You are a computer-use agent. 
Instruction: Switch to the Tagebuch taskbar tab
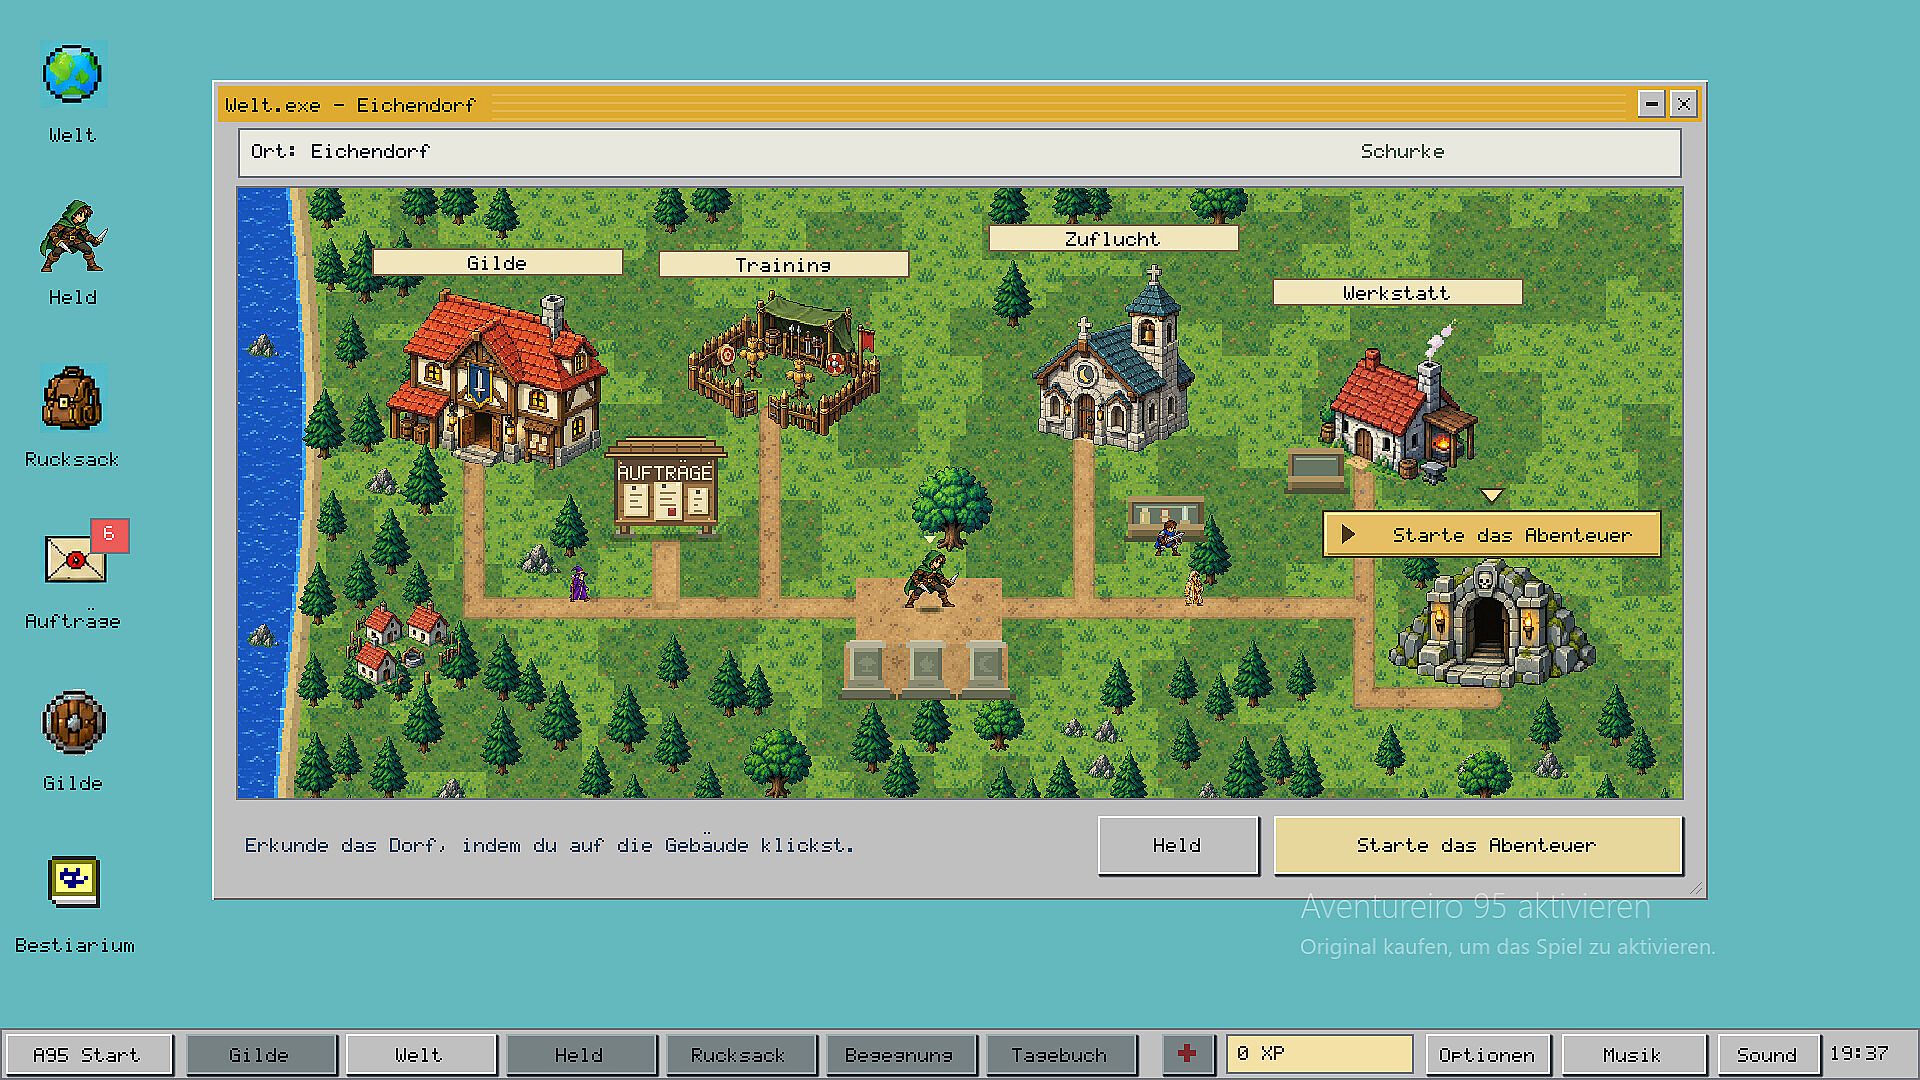coord(1060,1055)
